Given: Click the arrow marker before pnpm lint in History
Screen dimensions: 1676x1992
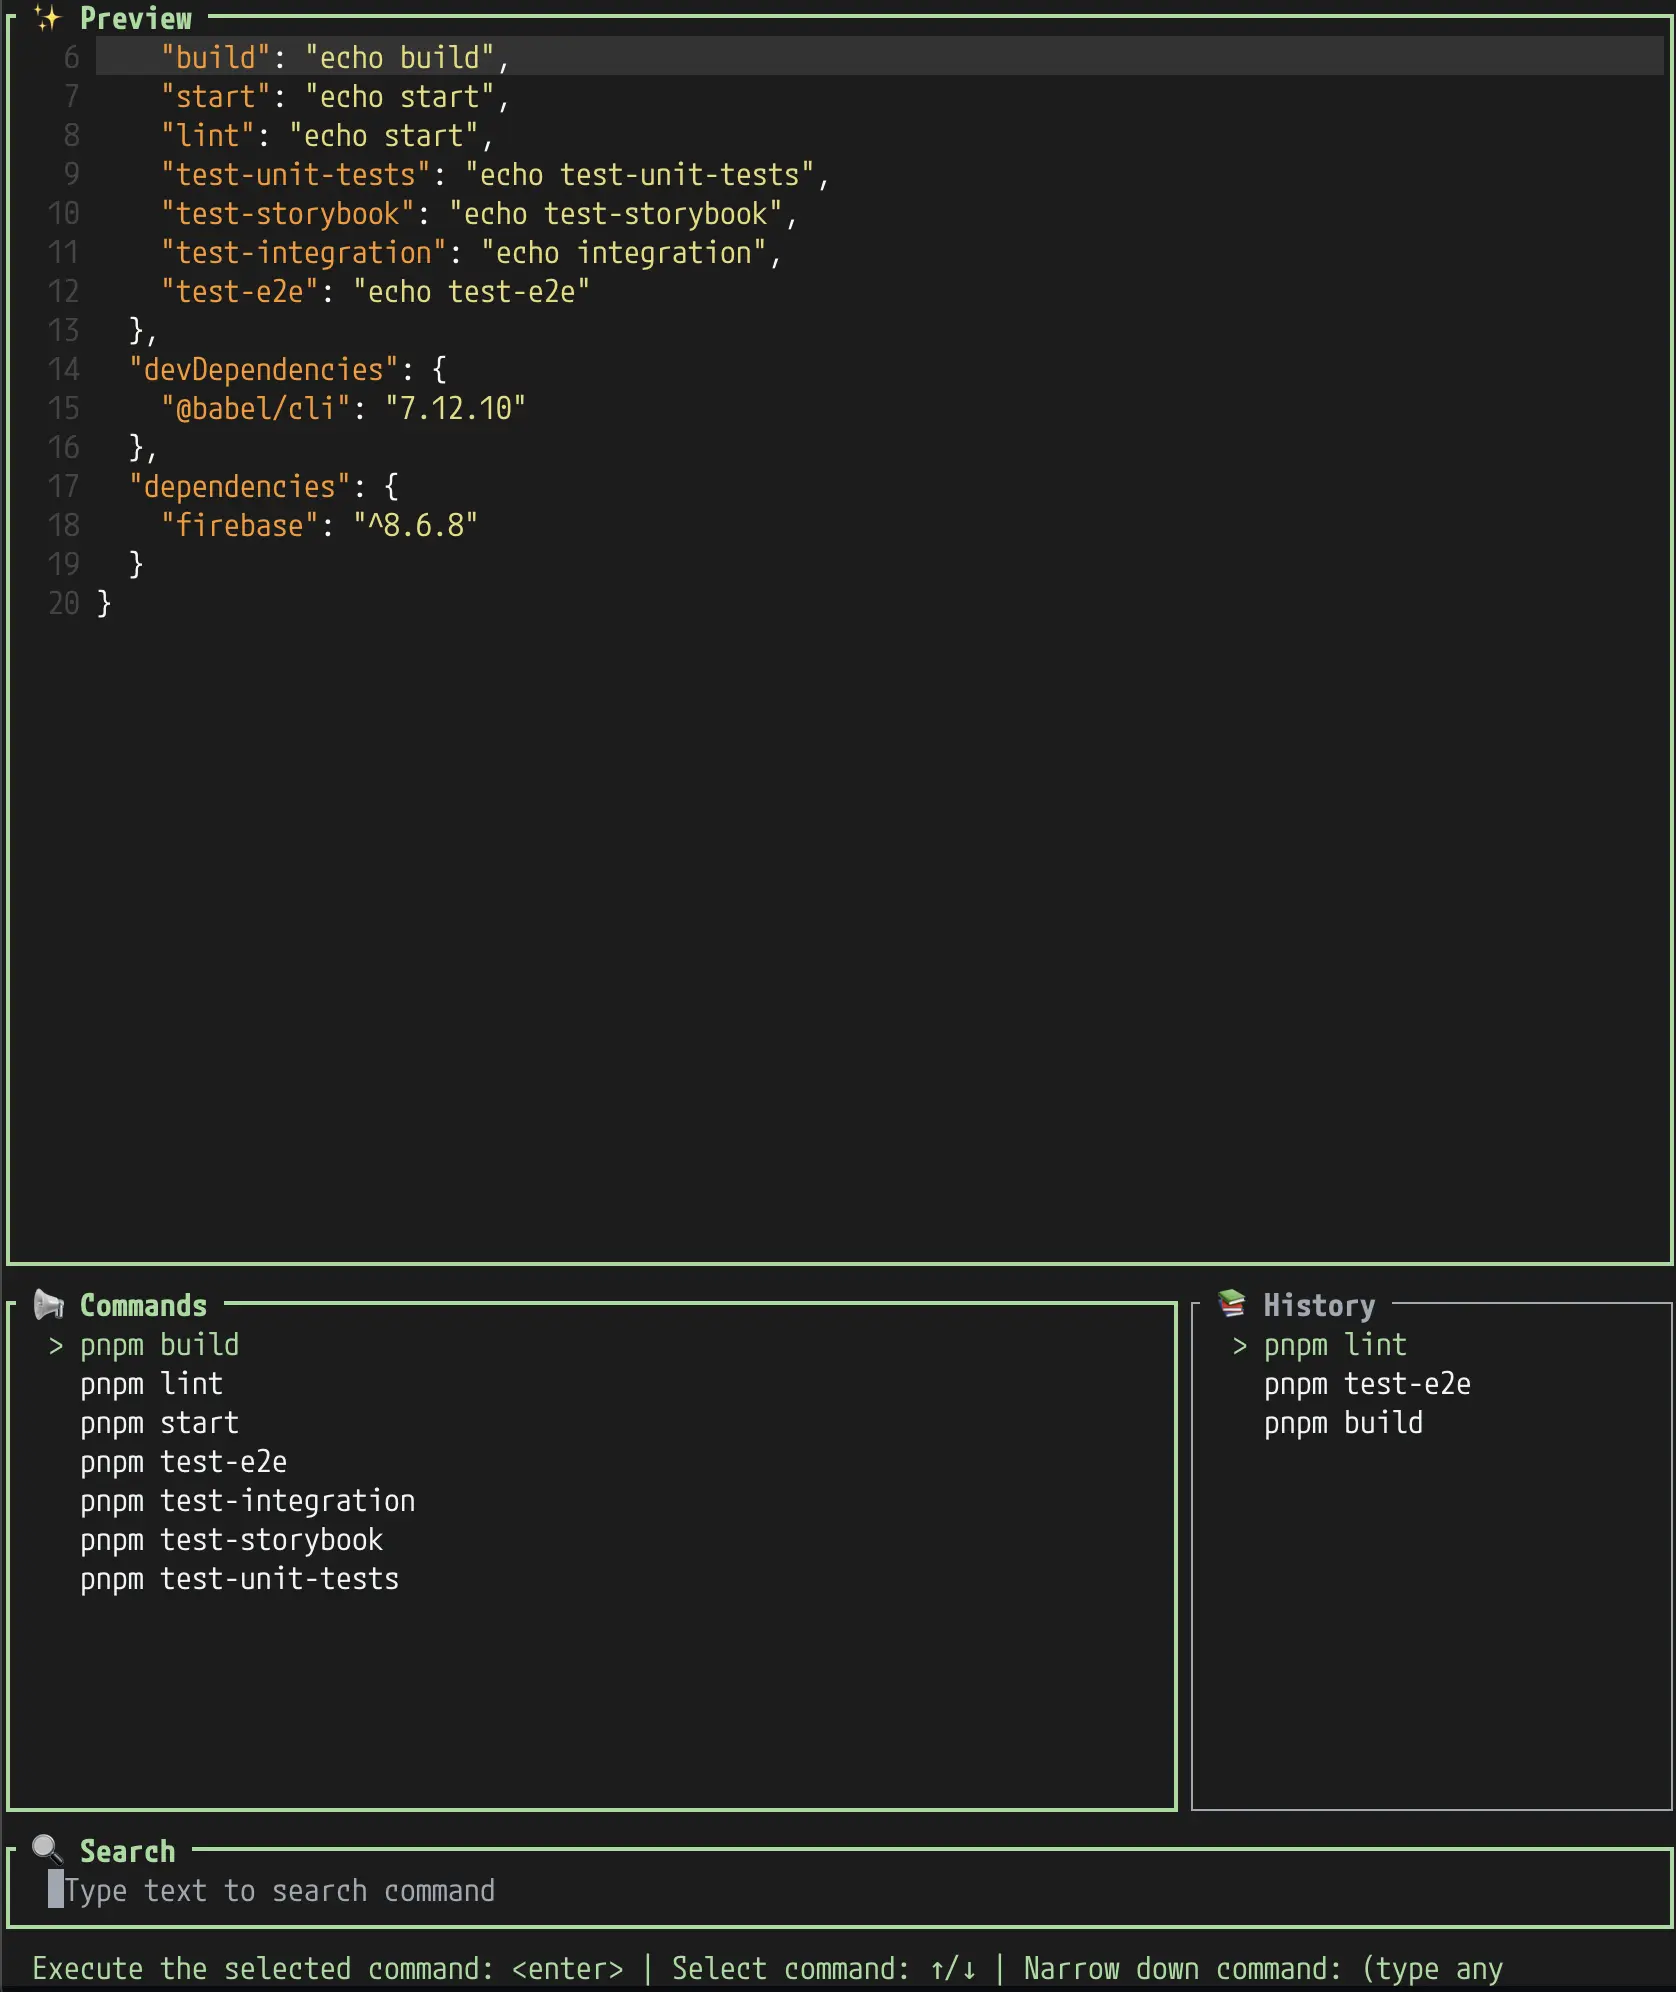Looking at the screenshot, I should click(1240, 1346).
